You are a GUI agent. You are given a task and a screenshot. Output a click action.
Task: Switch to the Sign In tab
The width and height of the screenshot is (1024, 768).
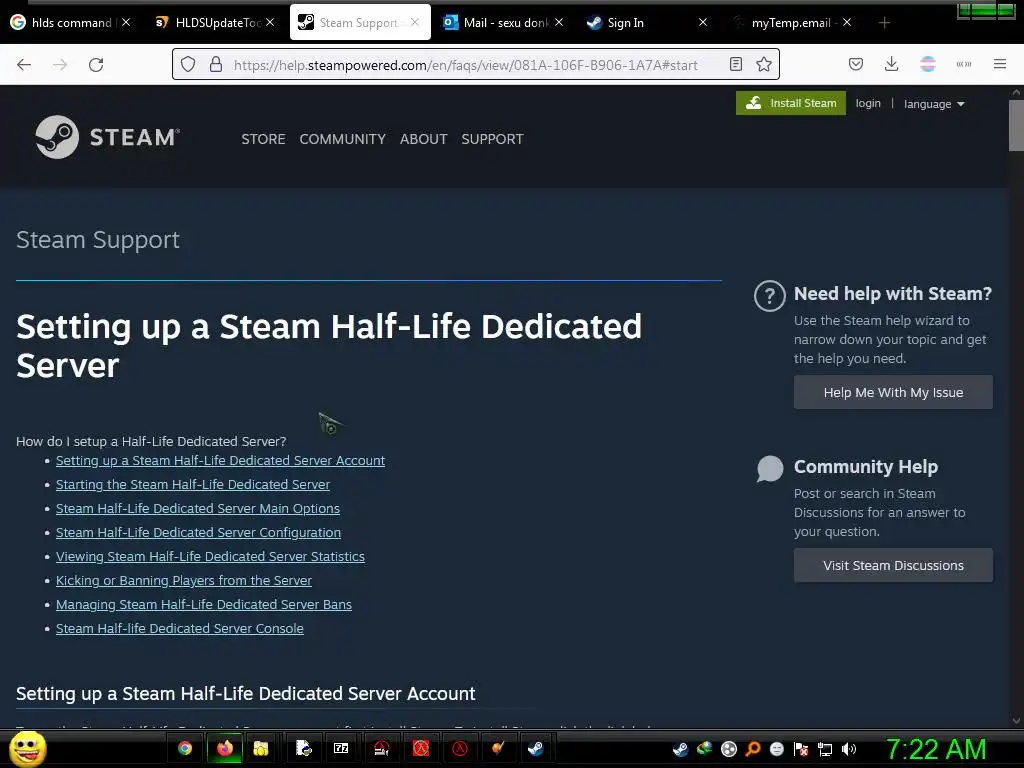647,23
